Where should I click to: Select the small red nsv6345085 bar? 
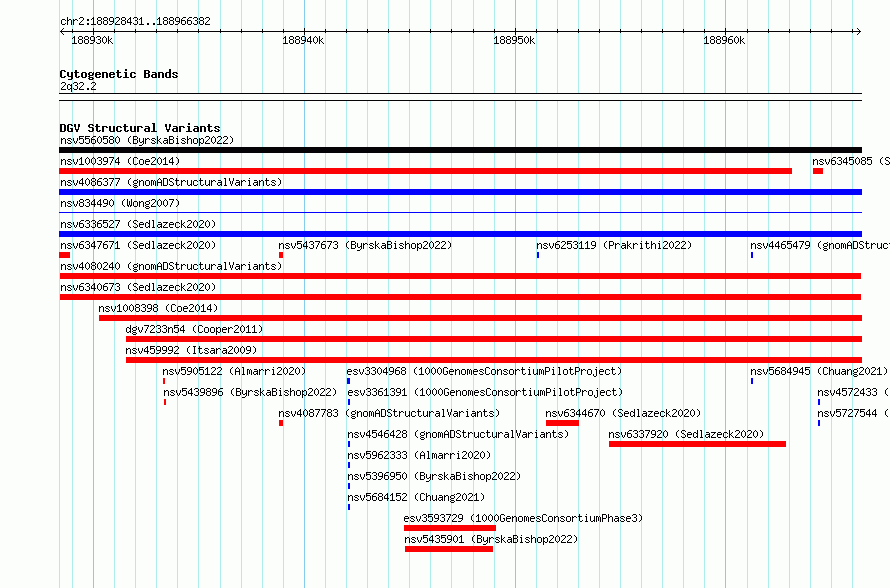[x=817, y=171]
